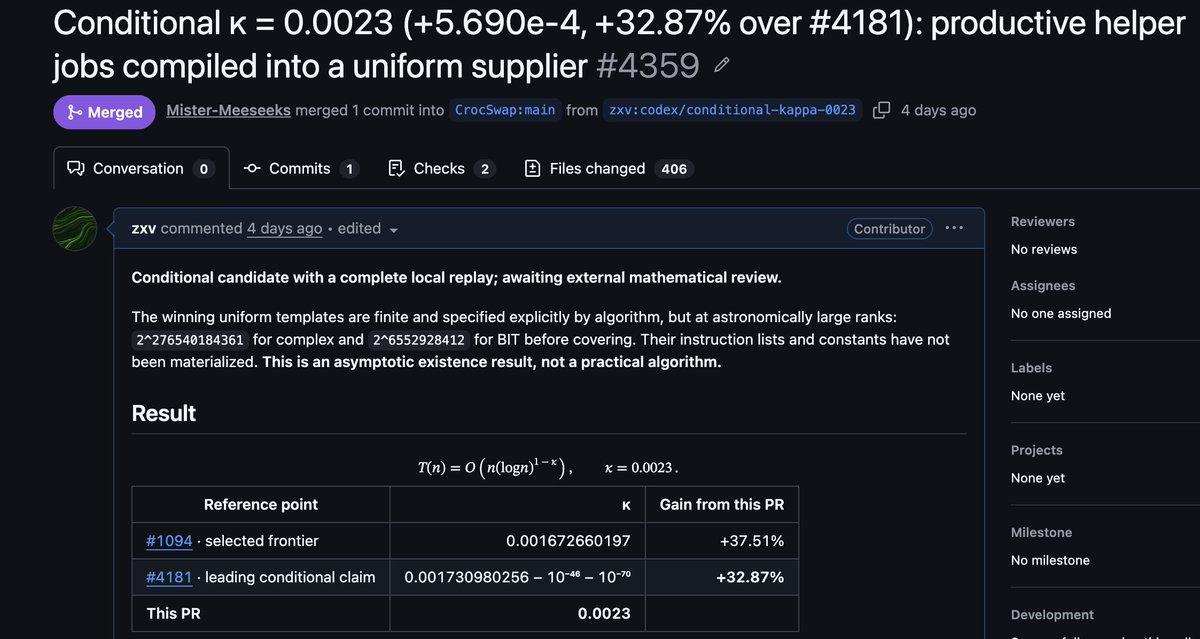Click the Files changed count 406

pyautogui.click(x=674, y=169)
